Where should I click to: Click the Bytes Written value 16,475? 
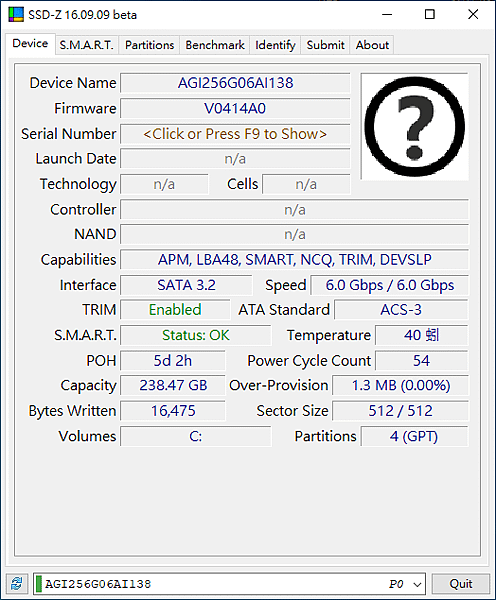click(x=173, y=411)
